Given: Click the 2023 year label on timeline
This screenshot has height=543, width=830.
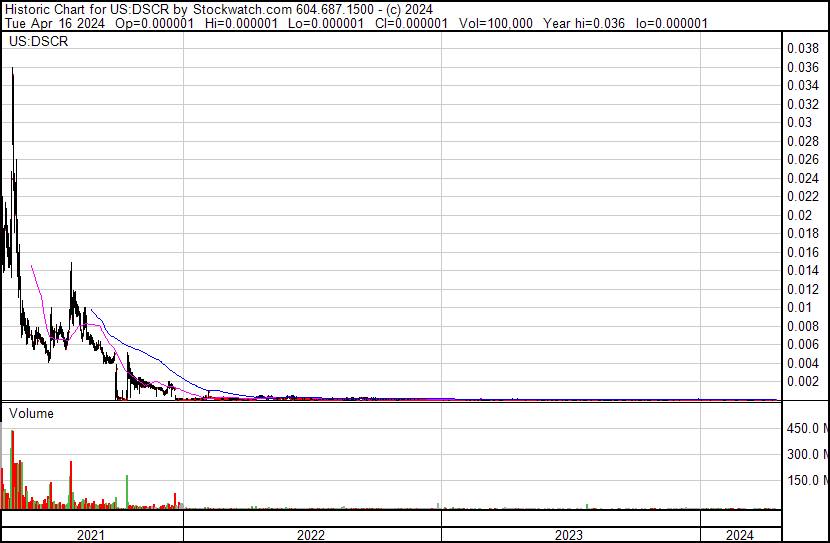Looking at the screenshot, I should 569,535.
